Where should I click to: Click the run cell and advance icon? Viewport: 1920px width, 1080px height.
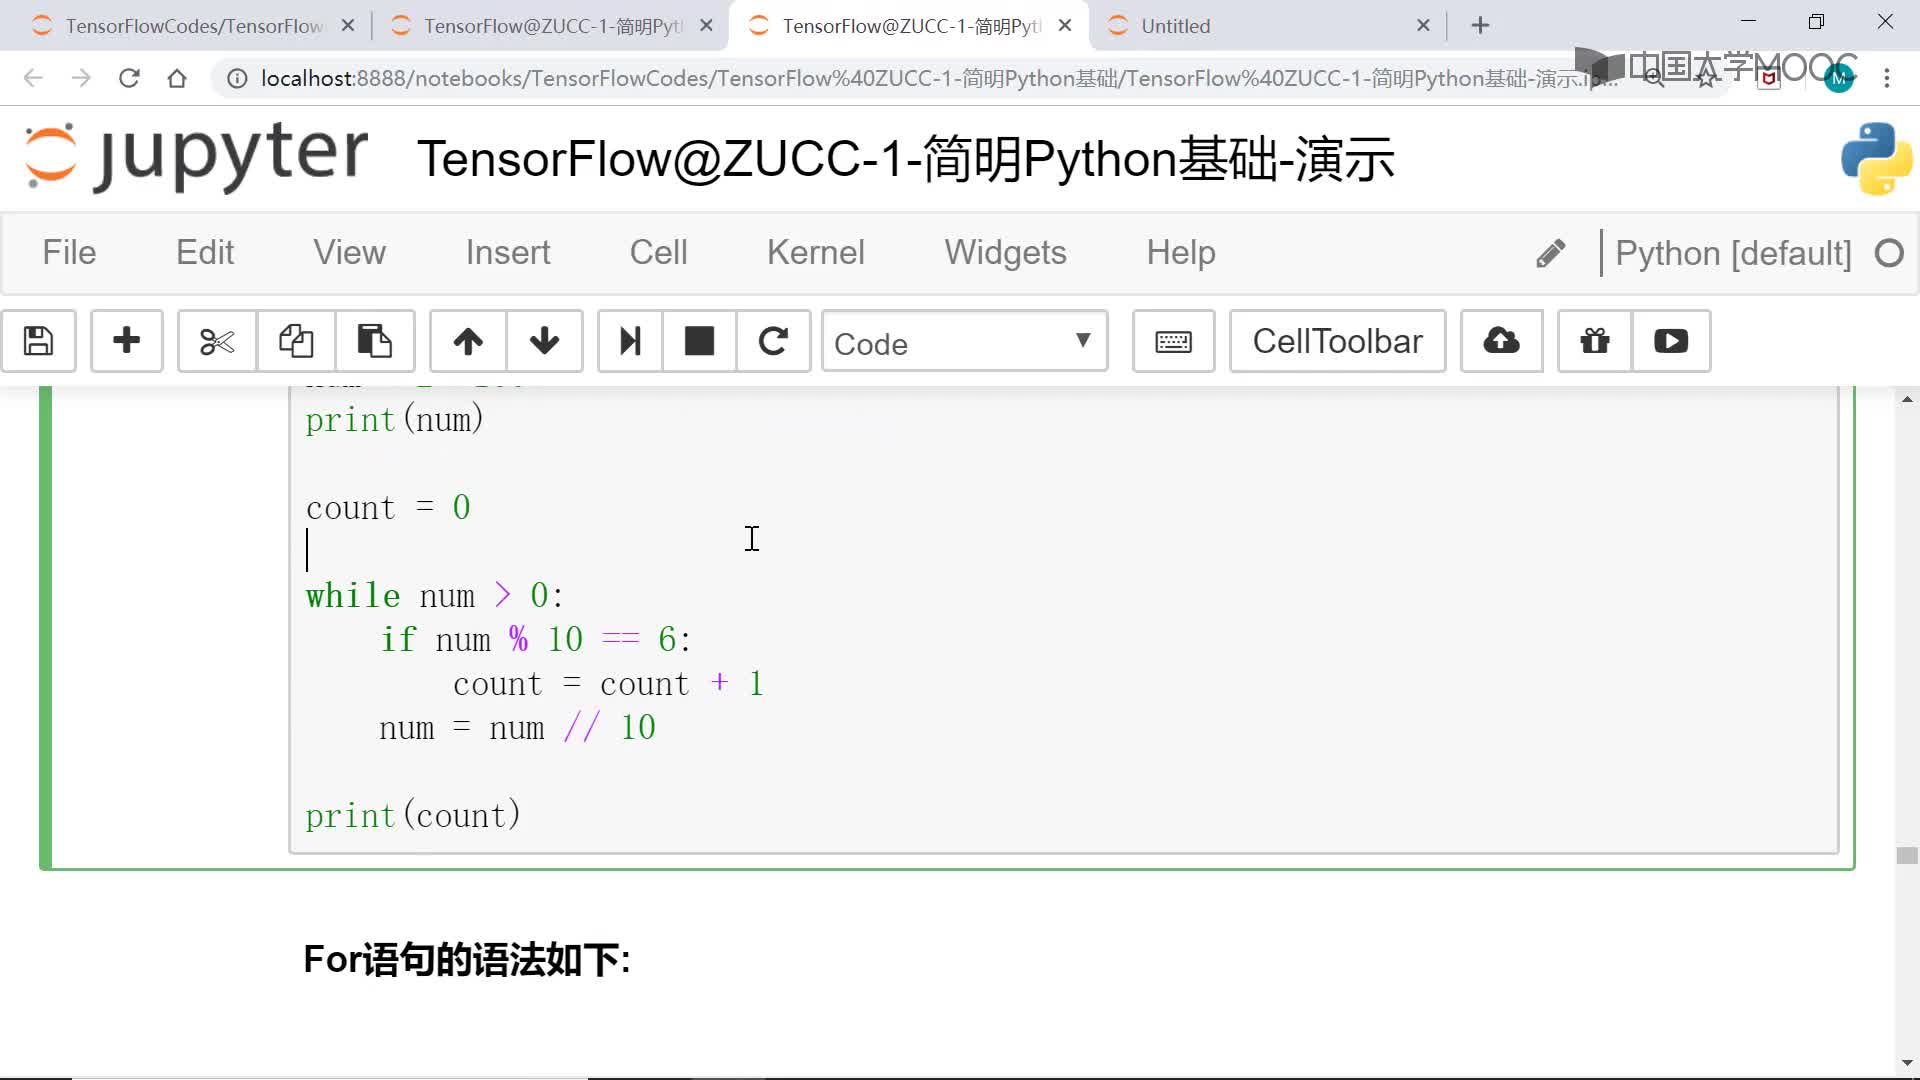click(628, 342)
